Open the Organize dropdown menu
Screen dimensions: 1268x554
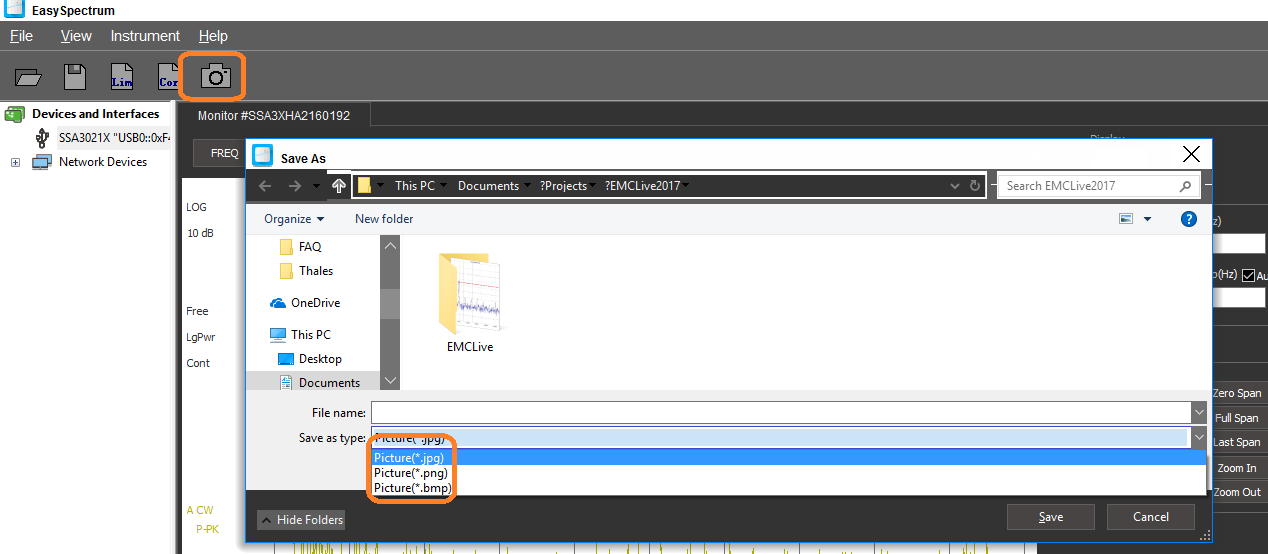point(293,219)
